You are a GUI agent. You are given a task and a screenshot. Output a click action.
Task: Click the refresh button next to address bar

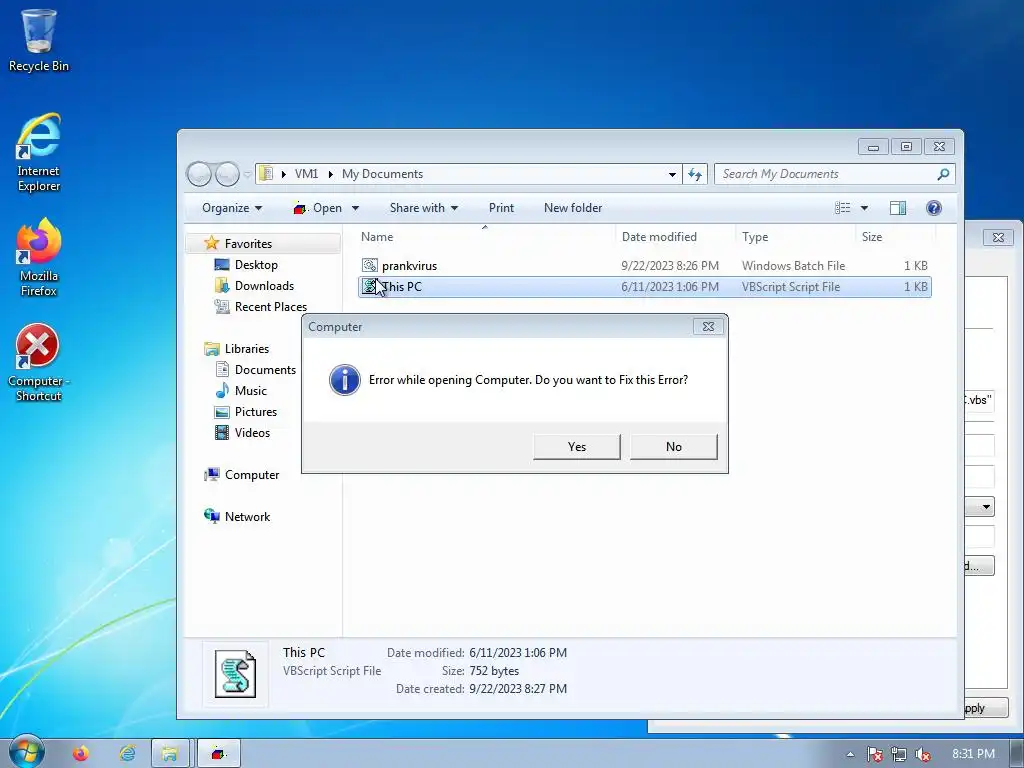695,174
